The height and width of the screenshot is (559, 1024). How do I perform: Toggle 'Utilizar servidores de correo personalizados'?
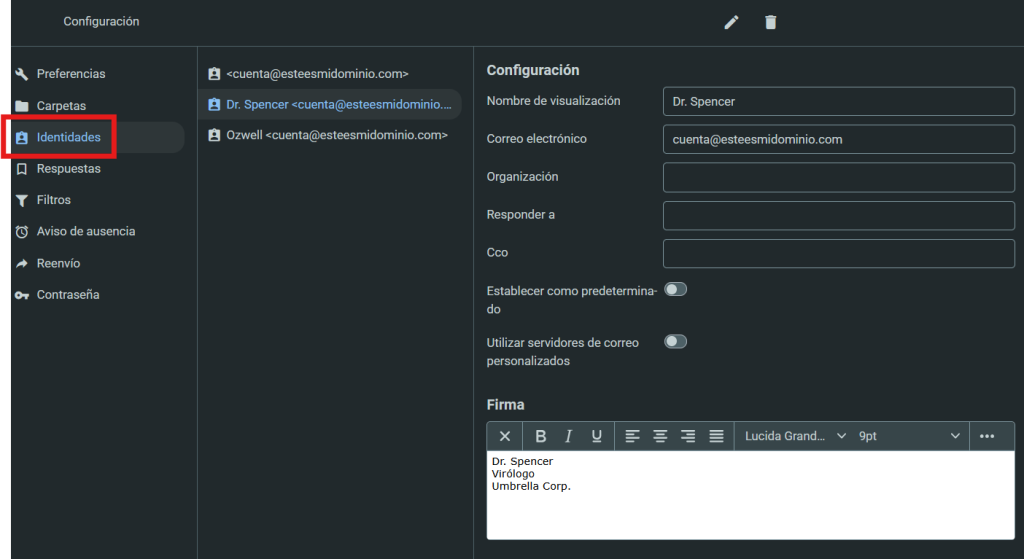[676, 342]
